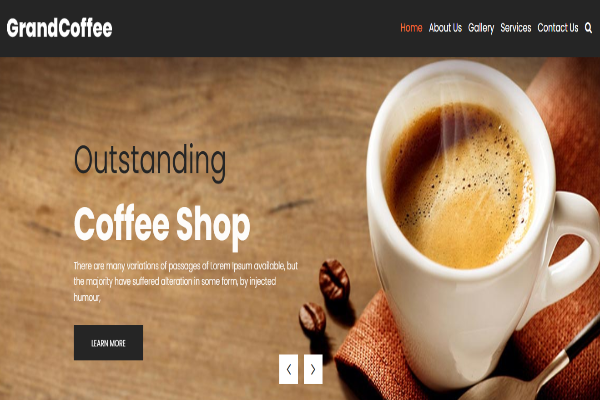Show previous slide with left arrow

[x=289, y=369]
